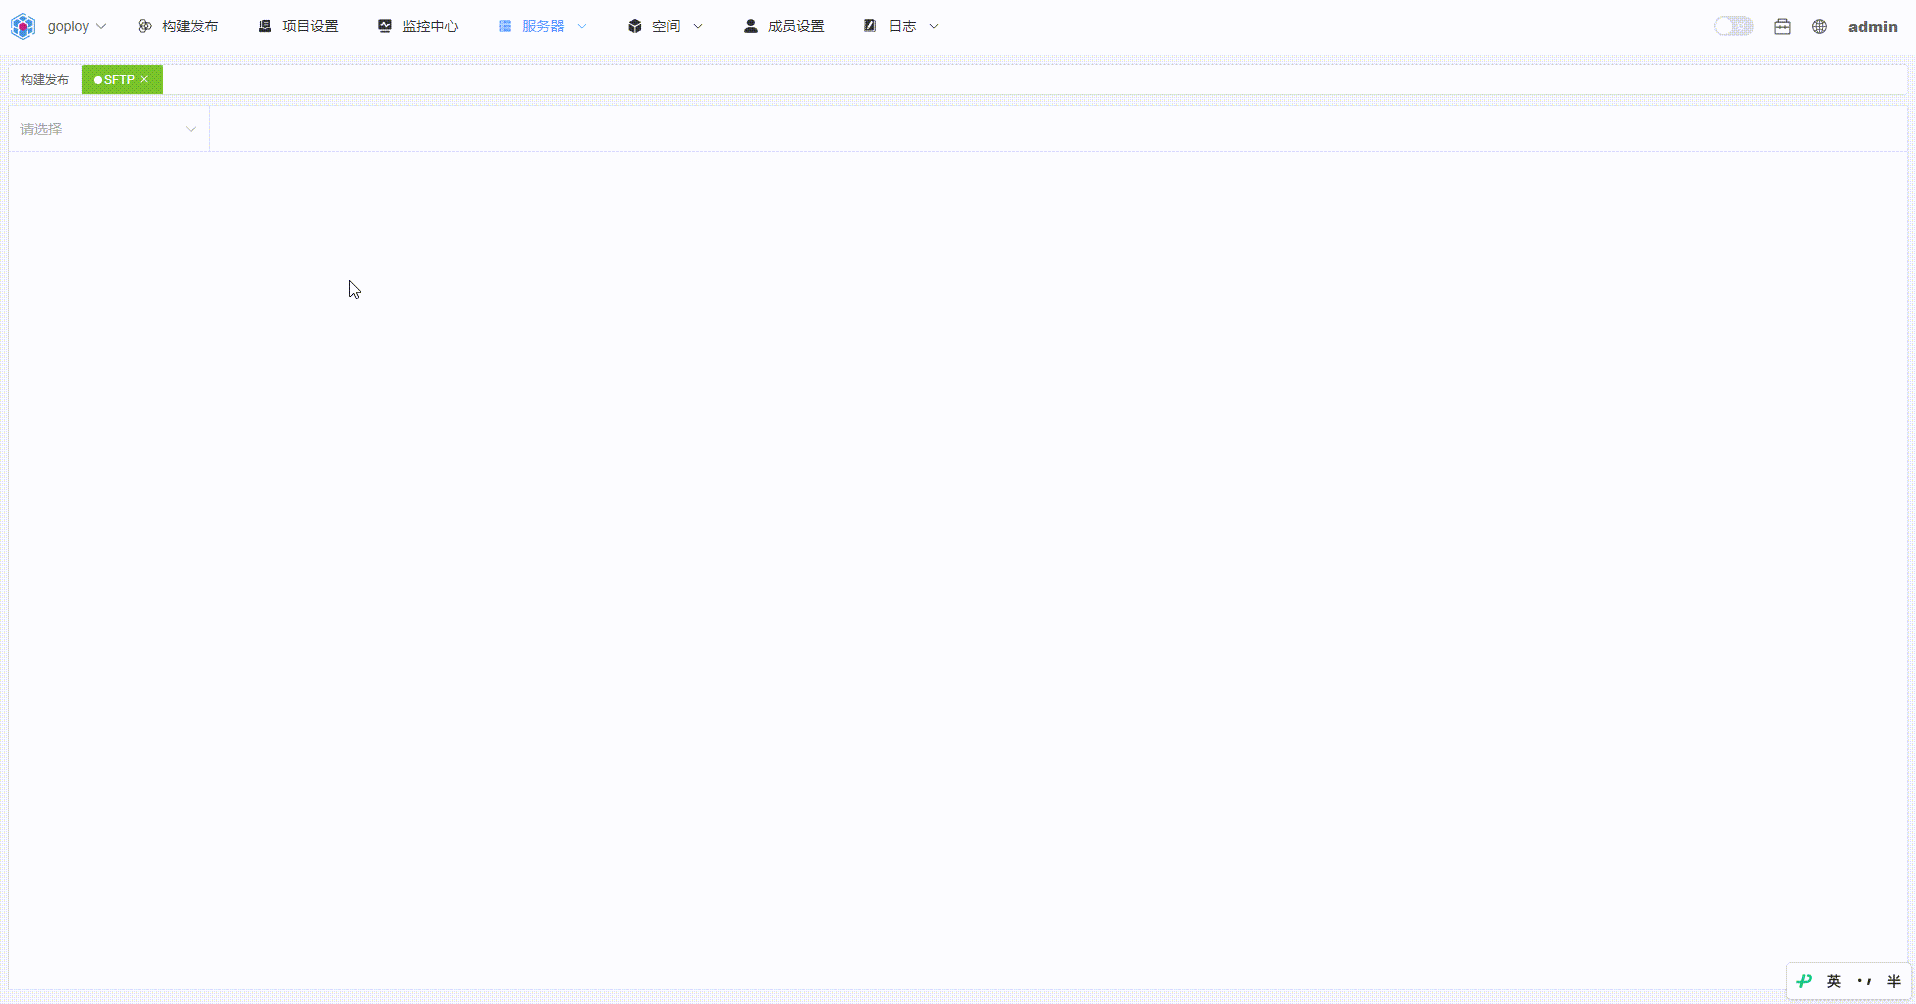This screenshot has width=1916, height=1004.
Task: Open the toolbox briefcase icon
Action: pos(1782,27)
